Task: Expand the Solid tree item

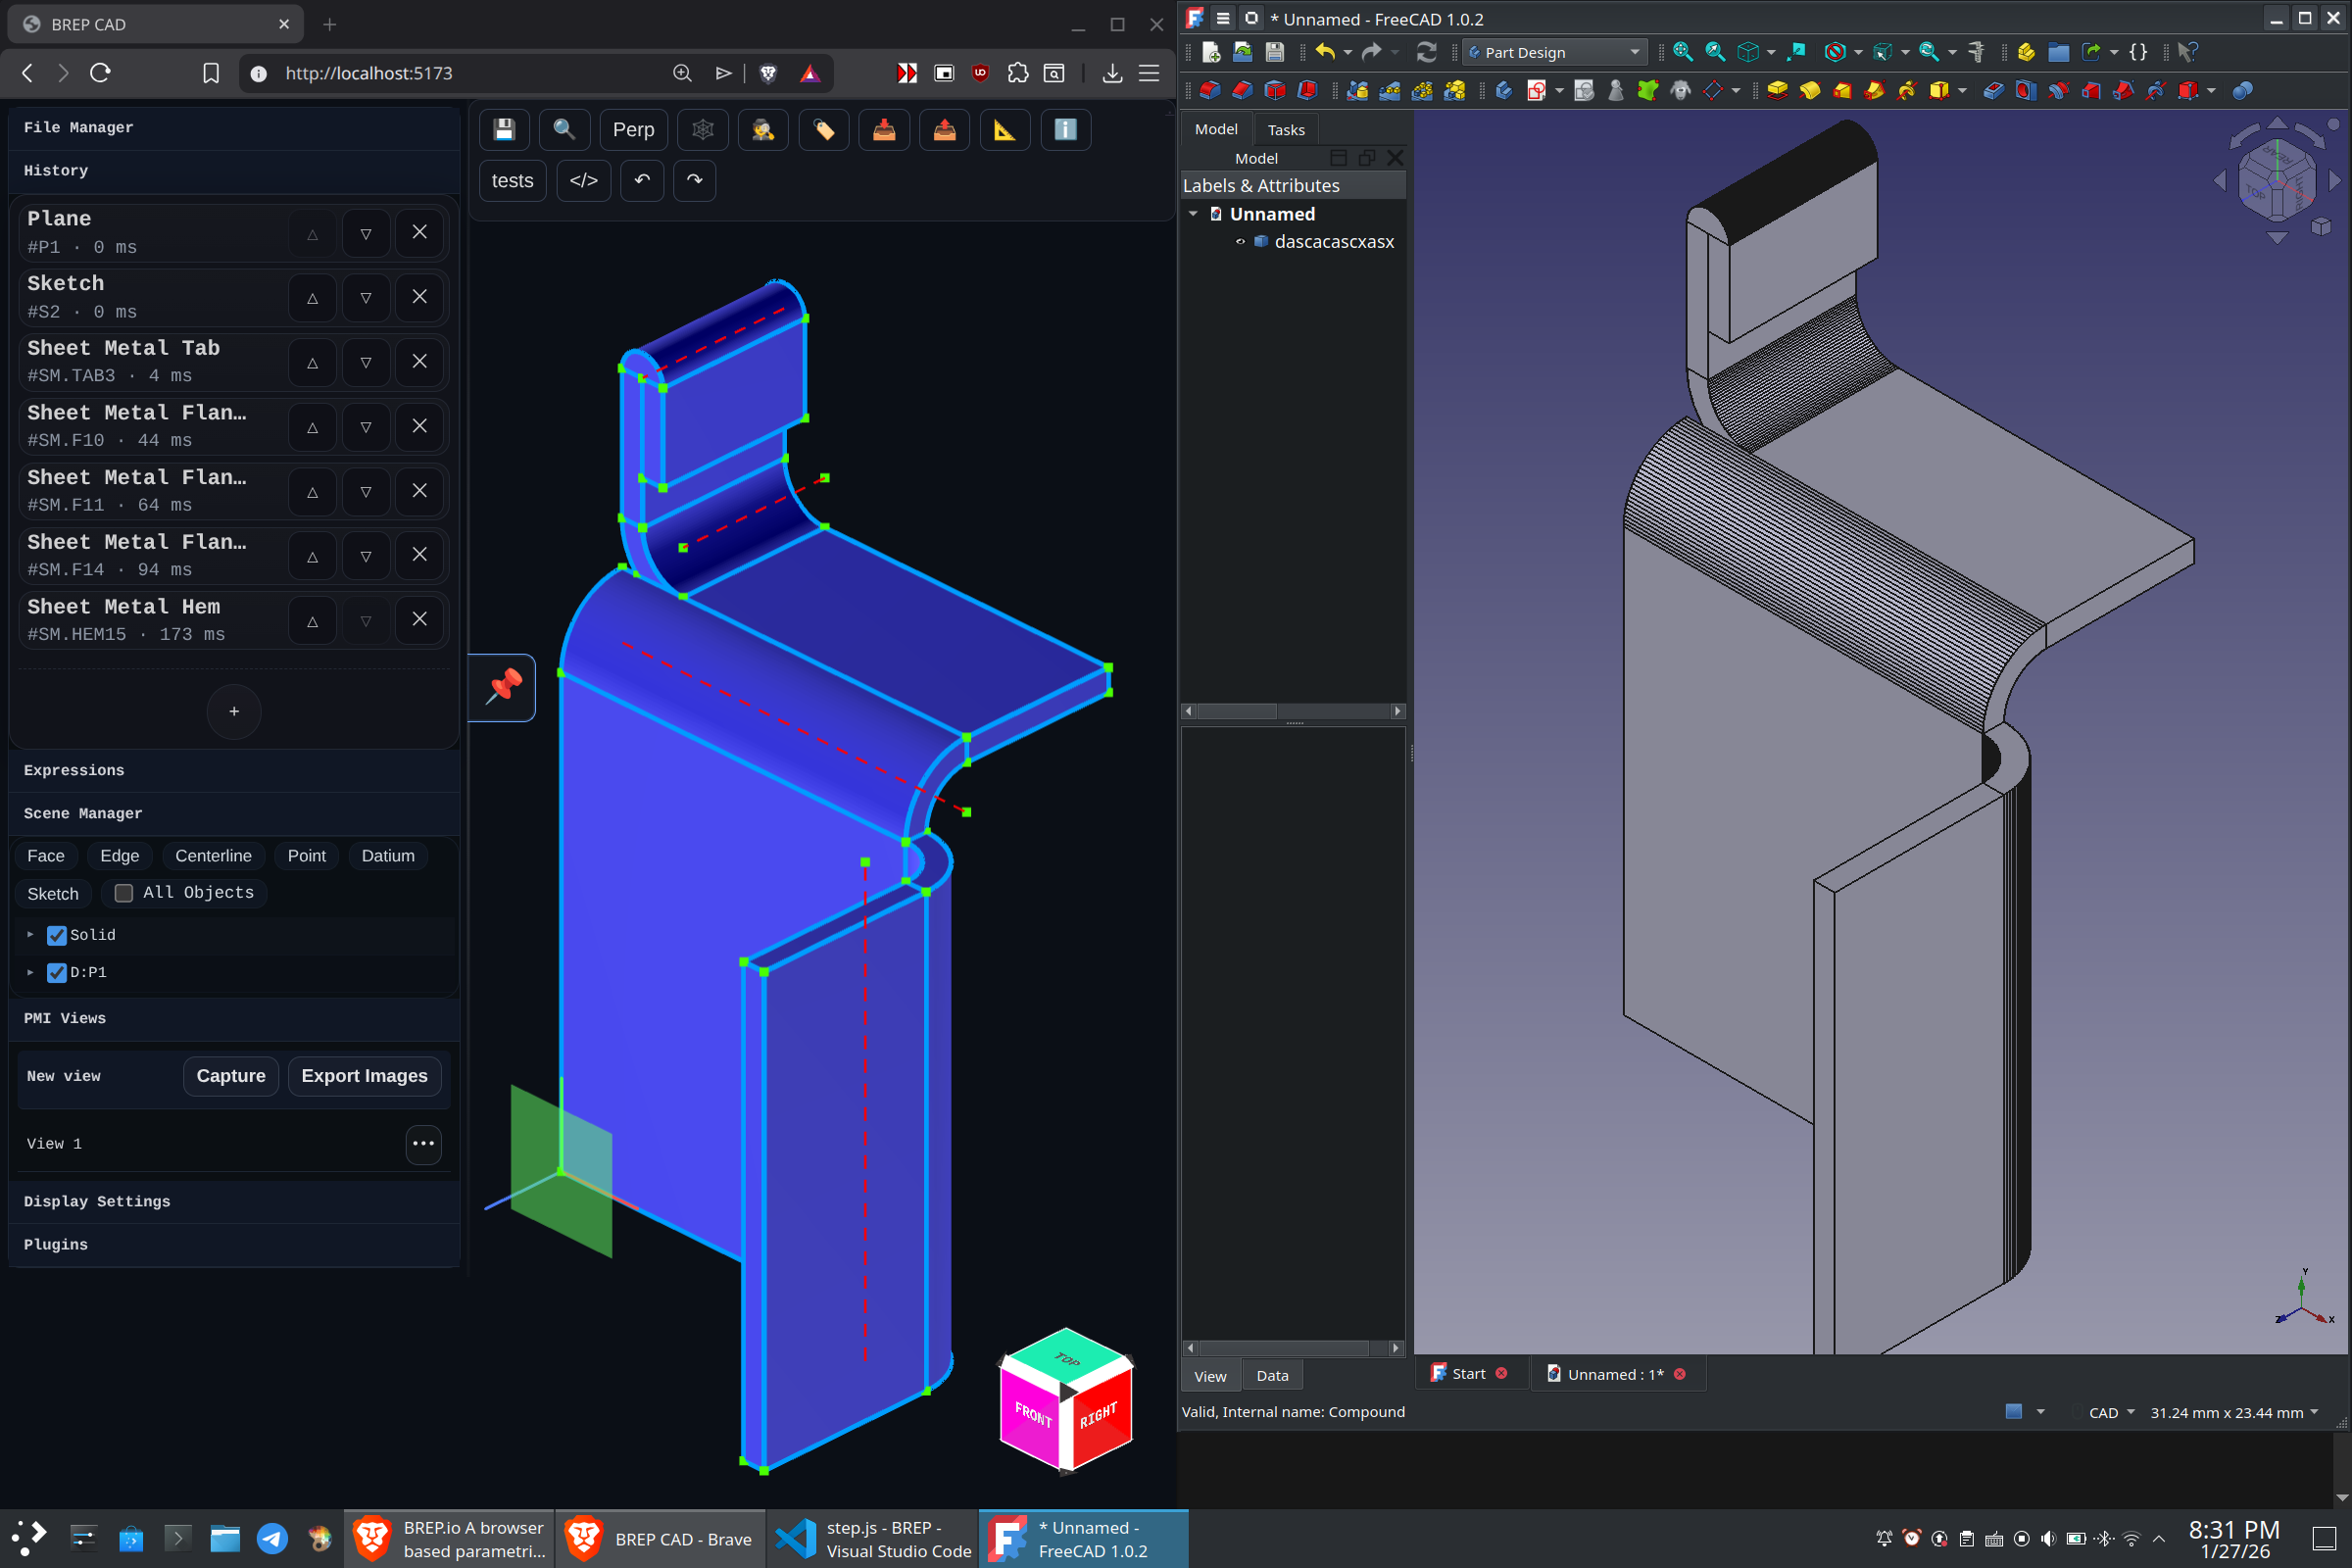Action: (30, 935)
